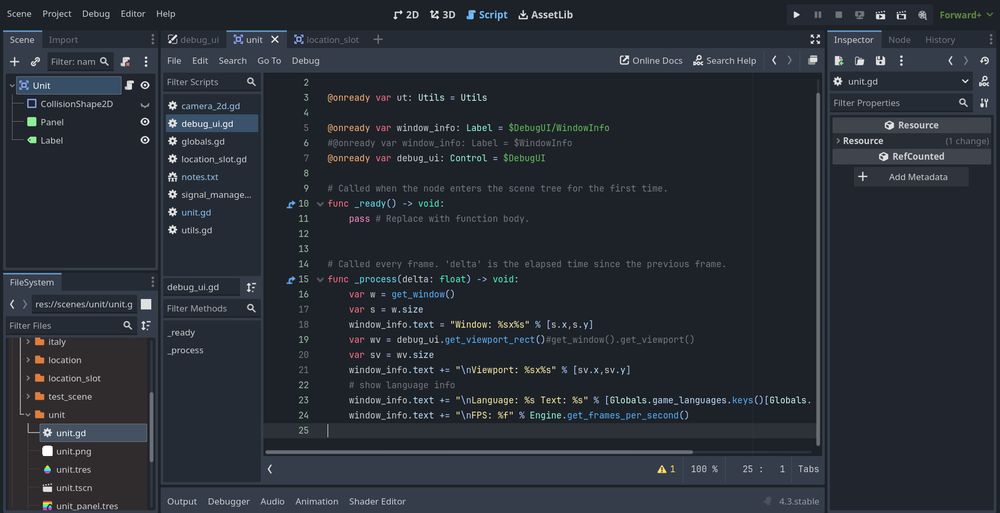This screenshot has width=1000, height=513.
Task: Instantiate child scene link icon
Action: click(35, 62)
